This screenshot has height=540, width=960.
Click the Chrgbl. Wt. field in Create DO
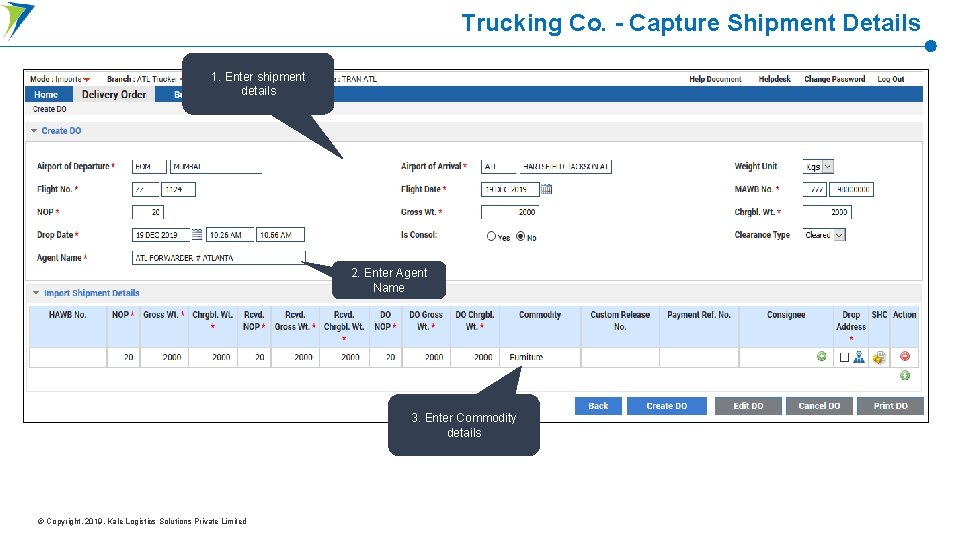coord(827,212)
